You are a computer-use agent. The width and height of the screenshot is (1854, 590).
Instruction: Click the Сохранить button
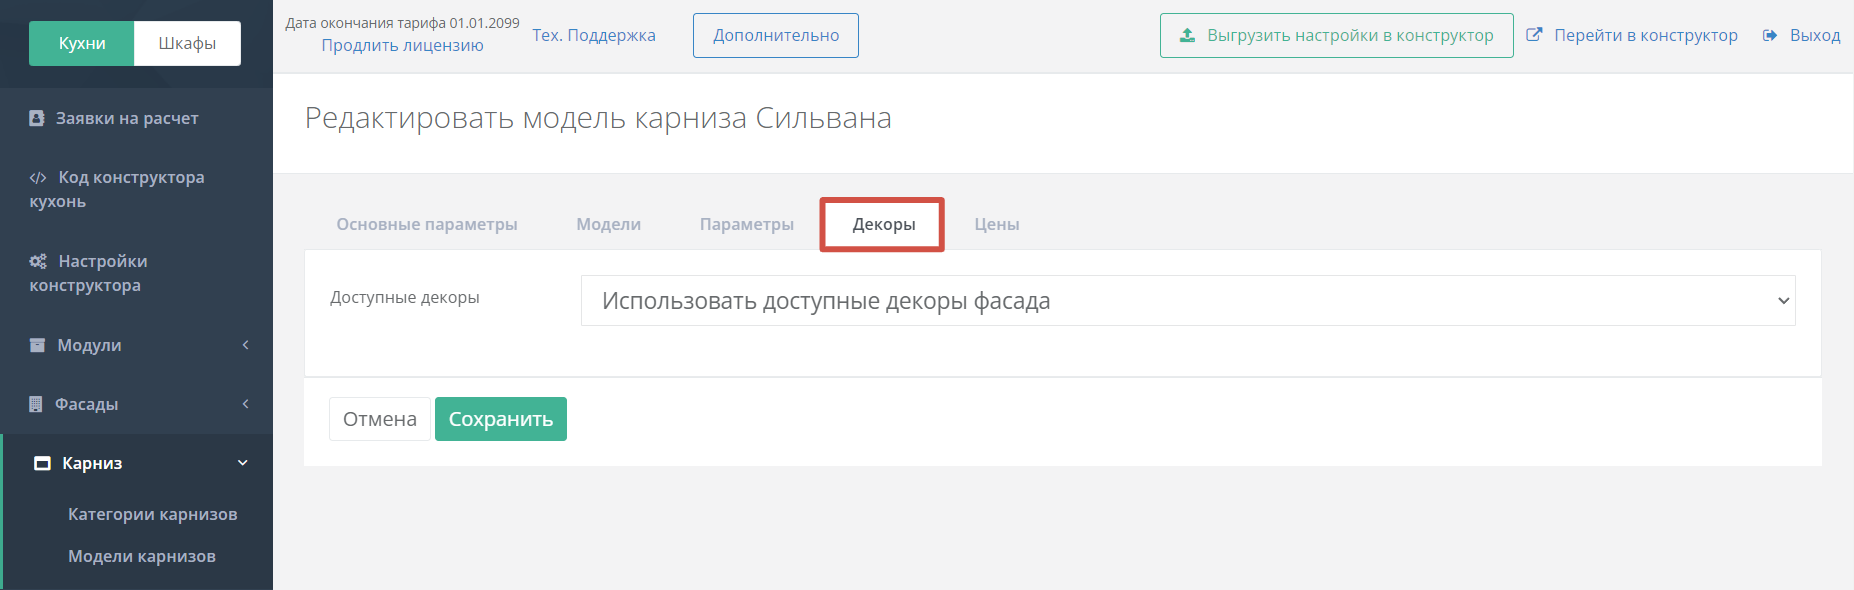[x=501, y=419]
